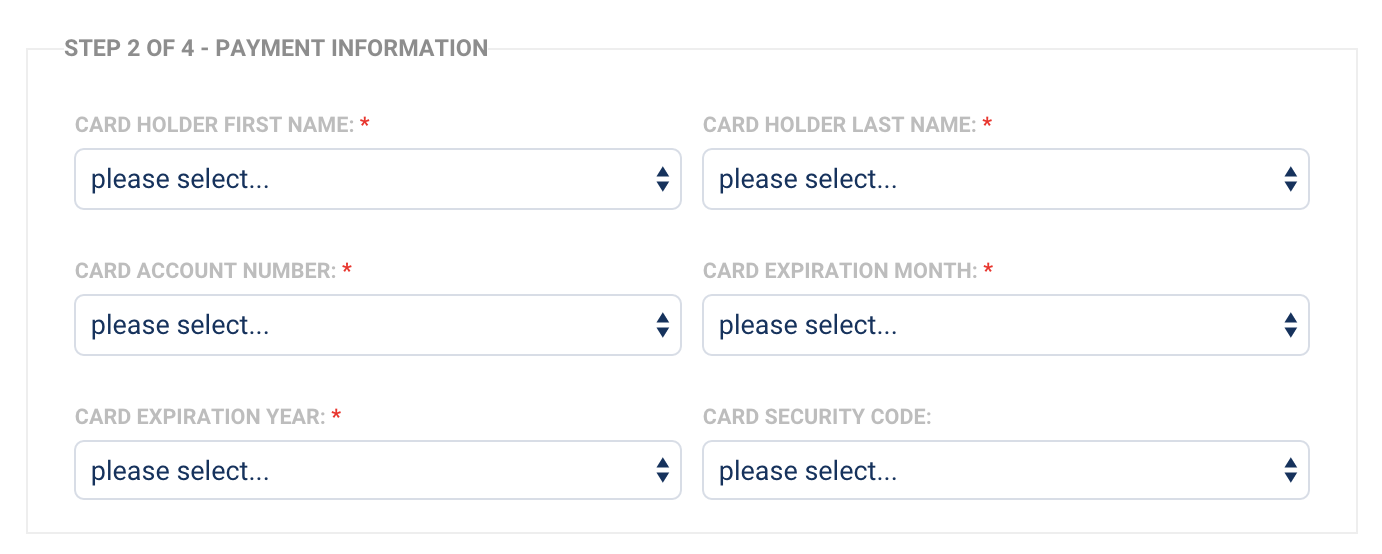1382x554 pixels.
Task: Click the Card Holder First Name label
Action: tap(215, 125)
